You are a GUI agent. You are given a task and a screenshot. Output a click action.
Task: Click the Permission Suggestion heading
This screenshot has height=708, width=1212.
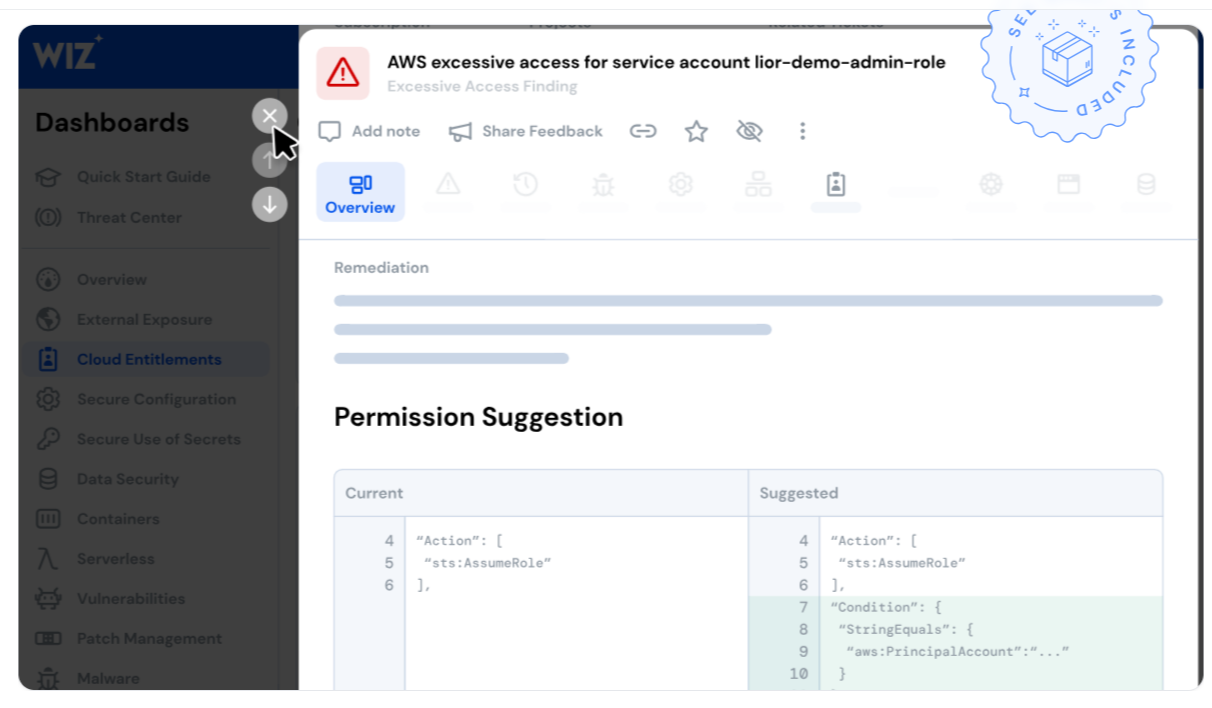[478, 417]
